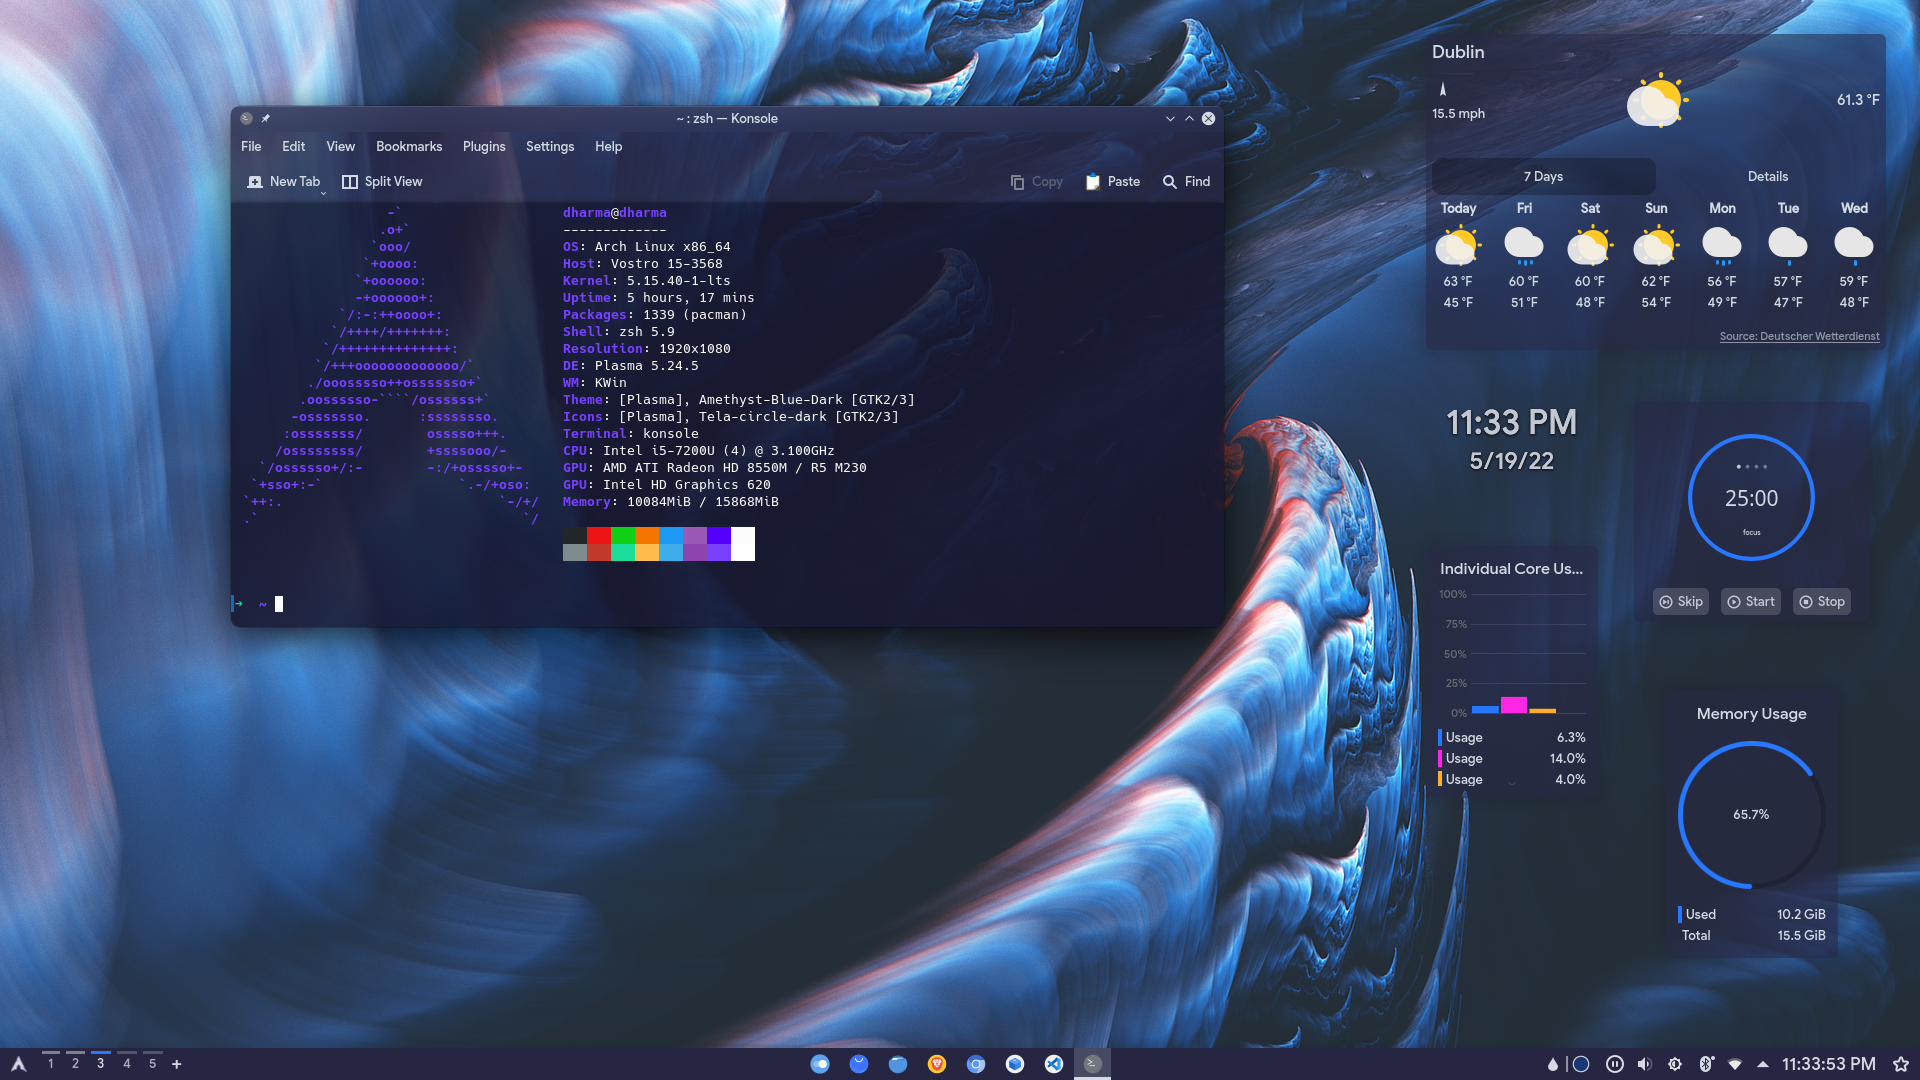Screen dimensions: 1920x1080
Task: Click the Fri forecast rain icon
Action: 1524,245
